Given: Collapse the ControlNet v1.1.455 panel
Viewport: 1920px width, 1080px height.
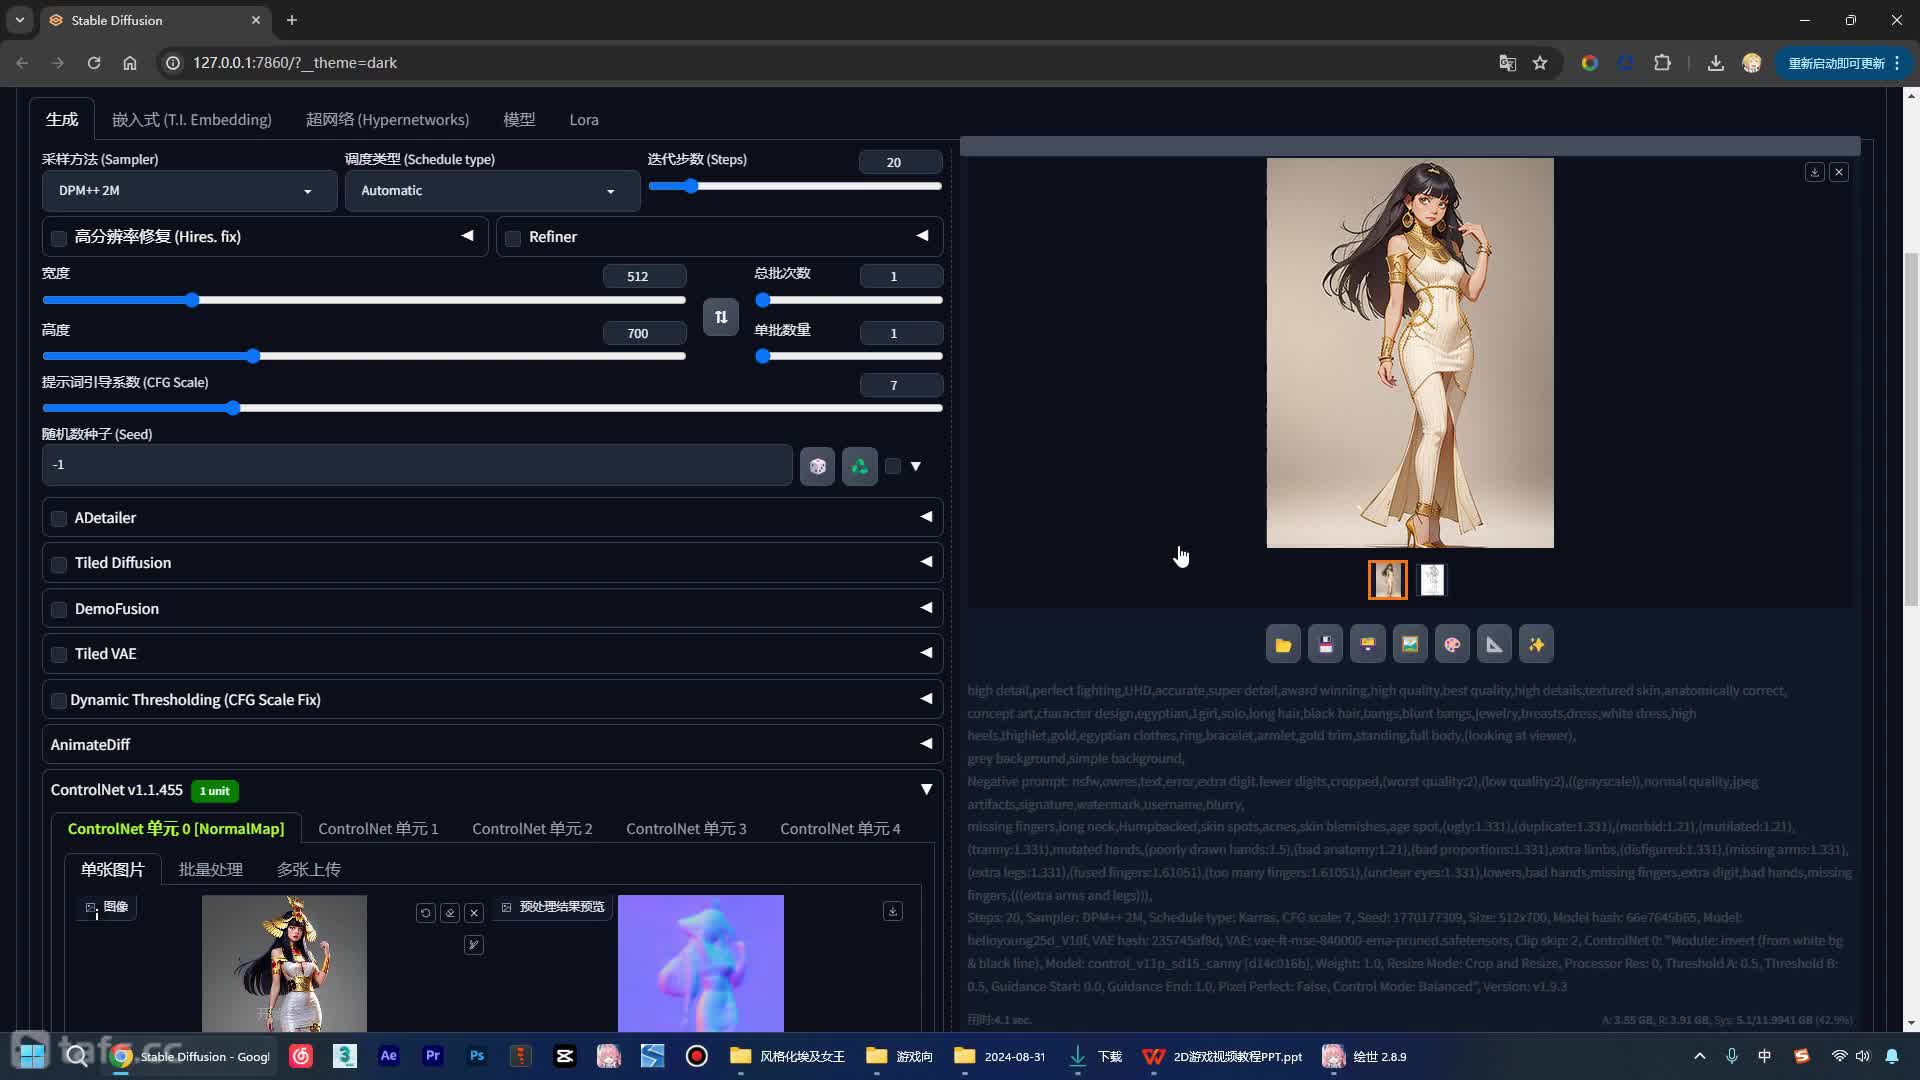Looking at the screenshot, I should [926, 790].
